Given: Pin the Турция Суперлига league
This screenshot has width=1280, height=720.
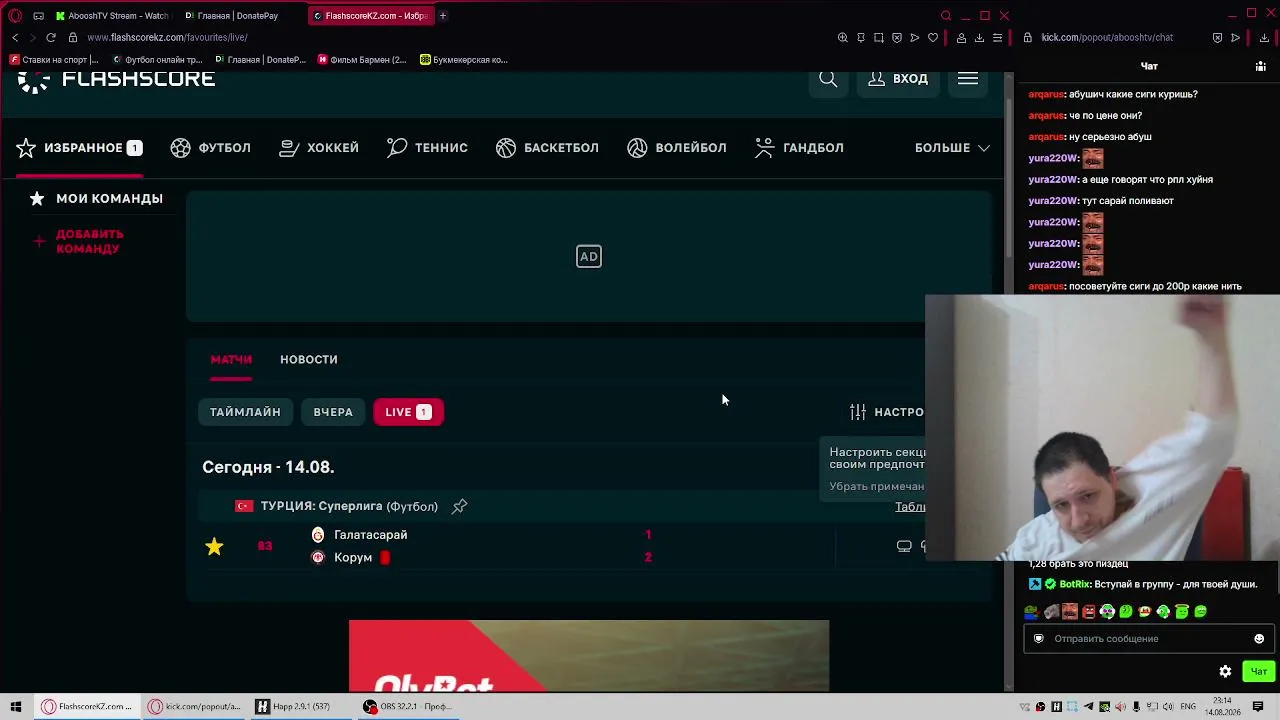Looking at the screenshot, I should click(460, 506).
